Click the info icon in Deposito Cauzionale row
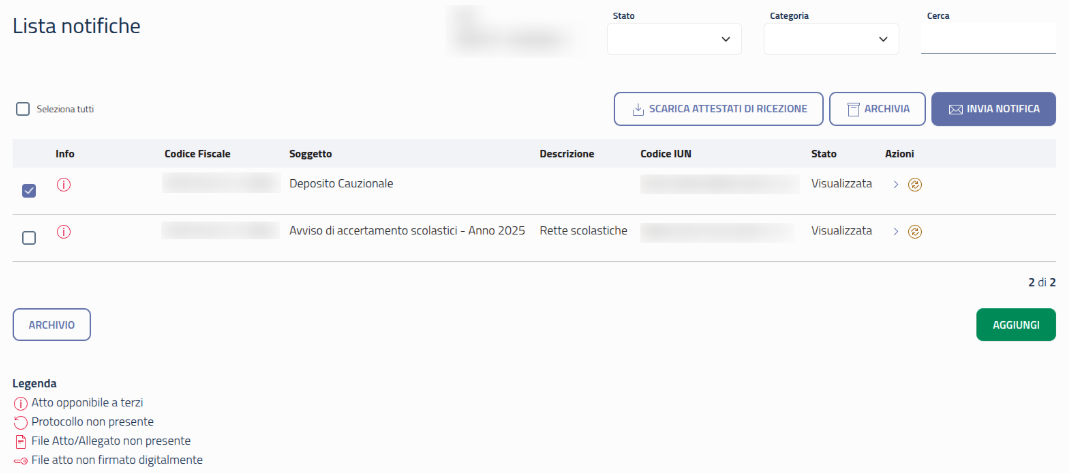 tap(63, 184)
